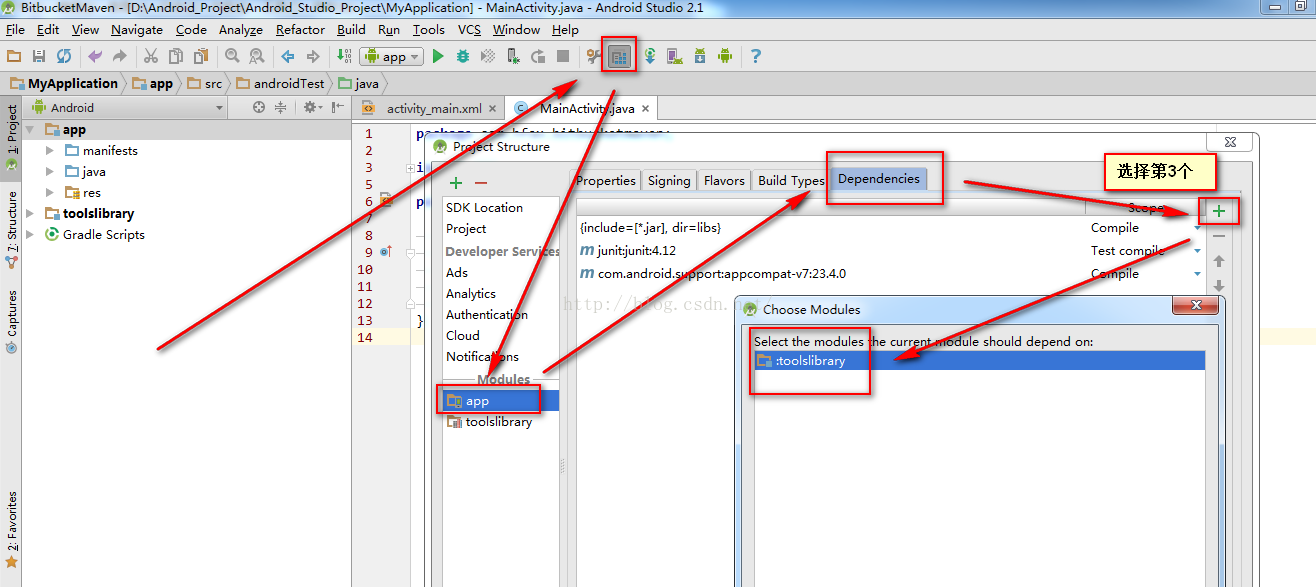Open SDK Manager icon

tap(700, 56)
